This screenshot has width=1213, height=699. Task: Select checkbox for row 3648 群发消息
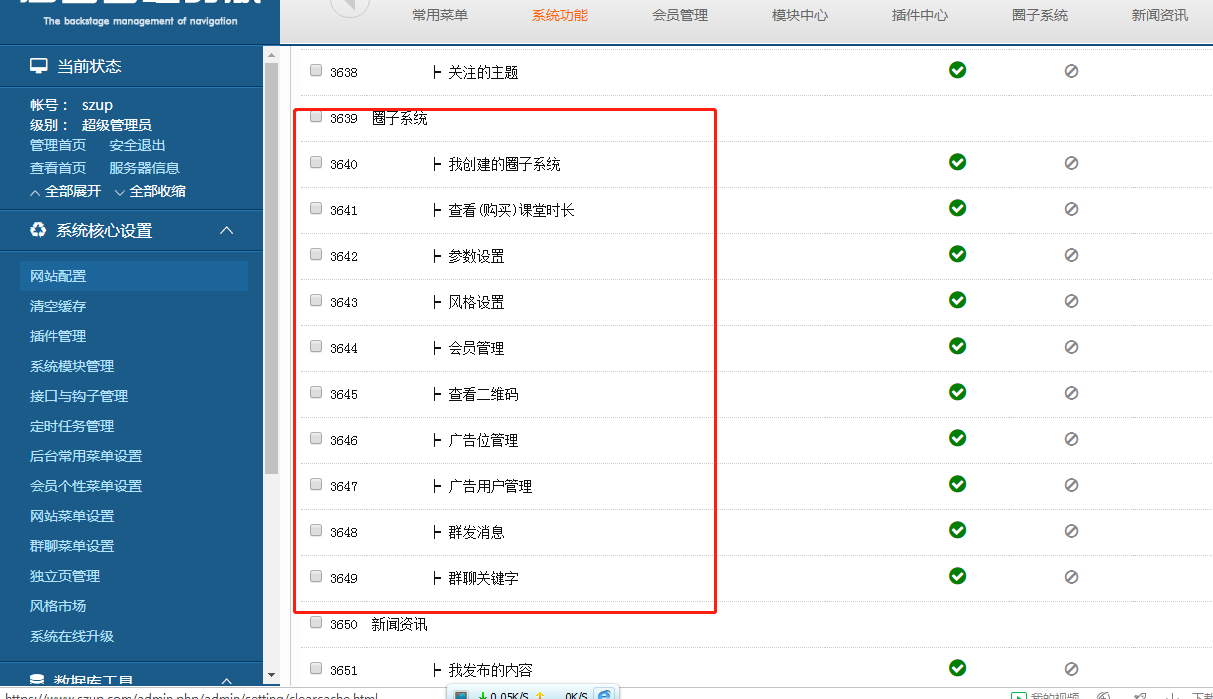pos(316,531)
